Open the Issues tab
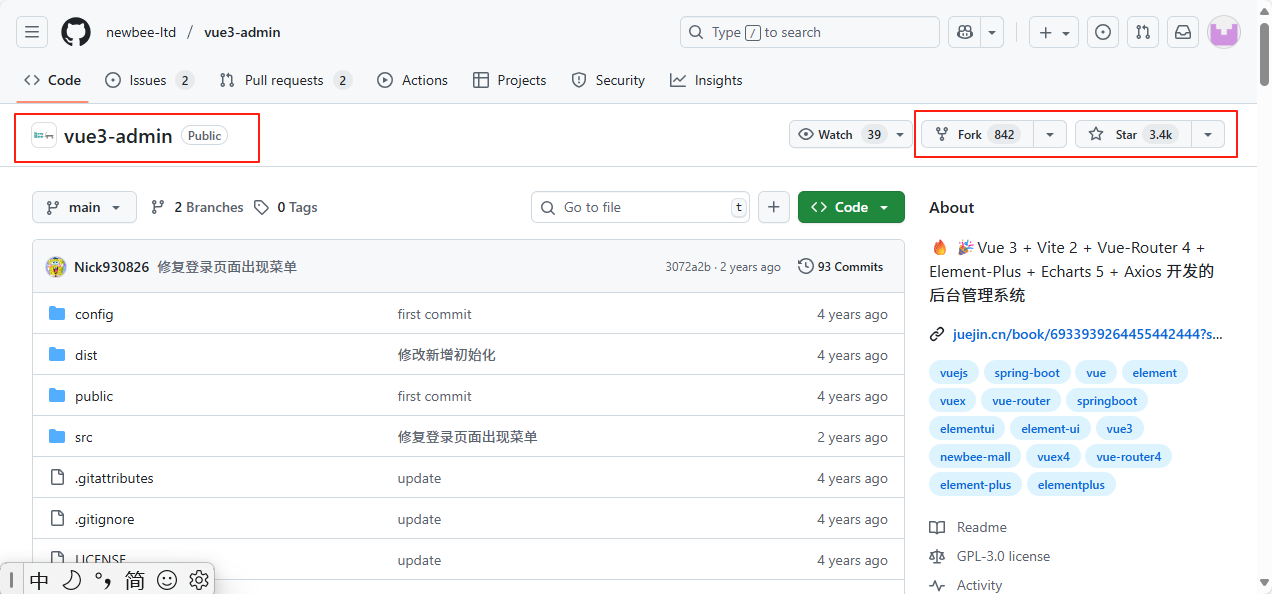Viewport: 1272px width, 594px height. (149, 80)
